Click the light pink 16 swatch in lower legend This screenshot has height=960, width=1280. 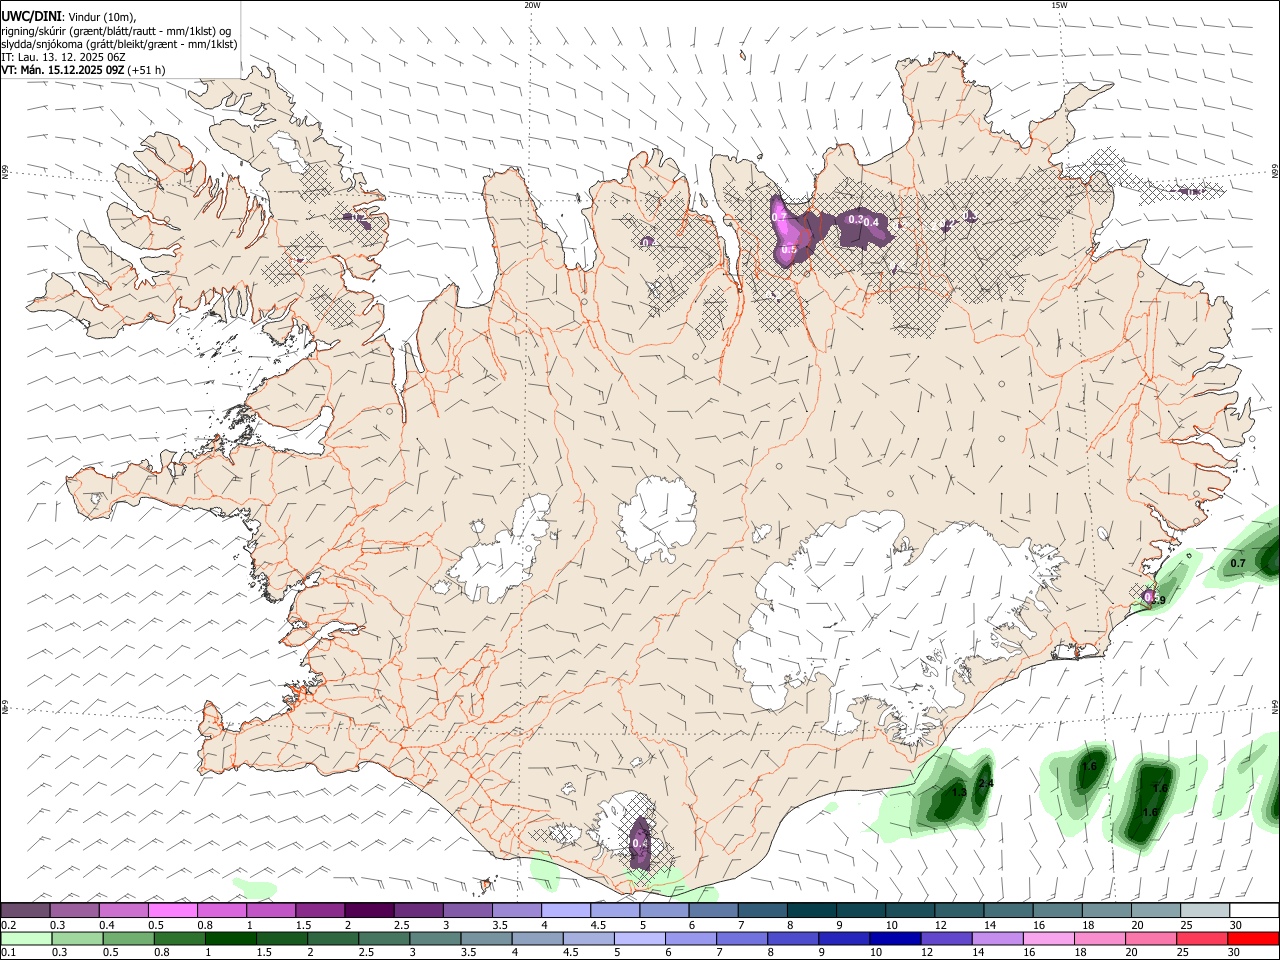[1048, 939]
